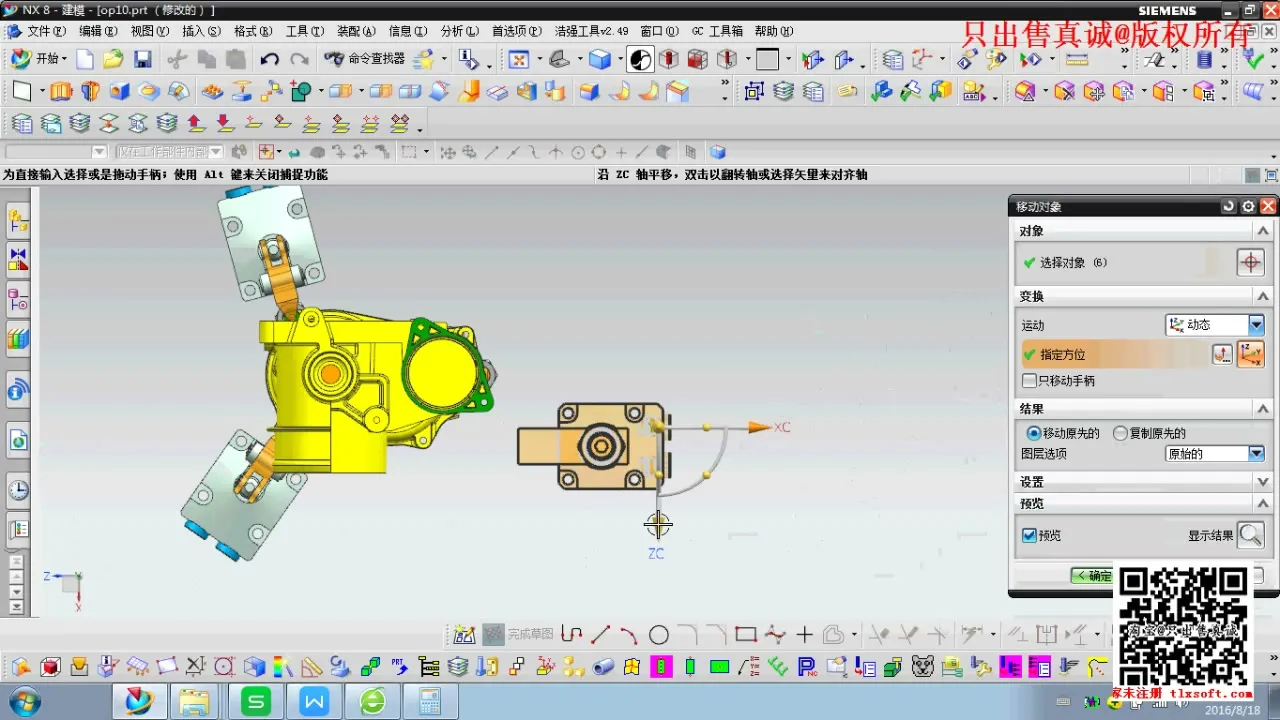Screen dimensions: 1280x720
Task: Open the 分析 menu
Action: click(459, 31)
